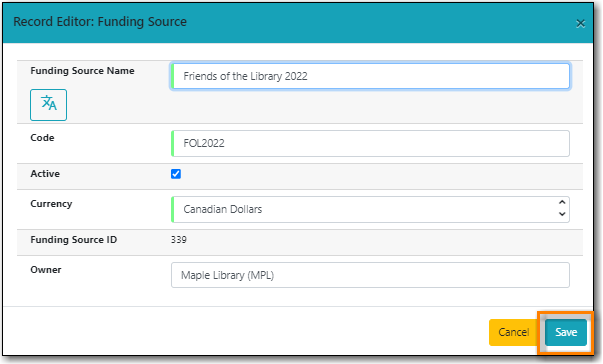The height and width of the screenshot is (364, 603).
Task: Click the Code label text
Action: [x=42, y=138]
